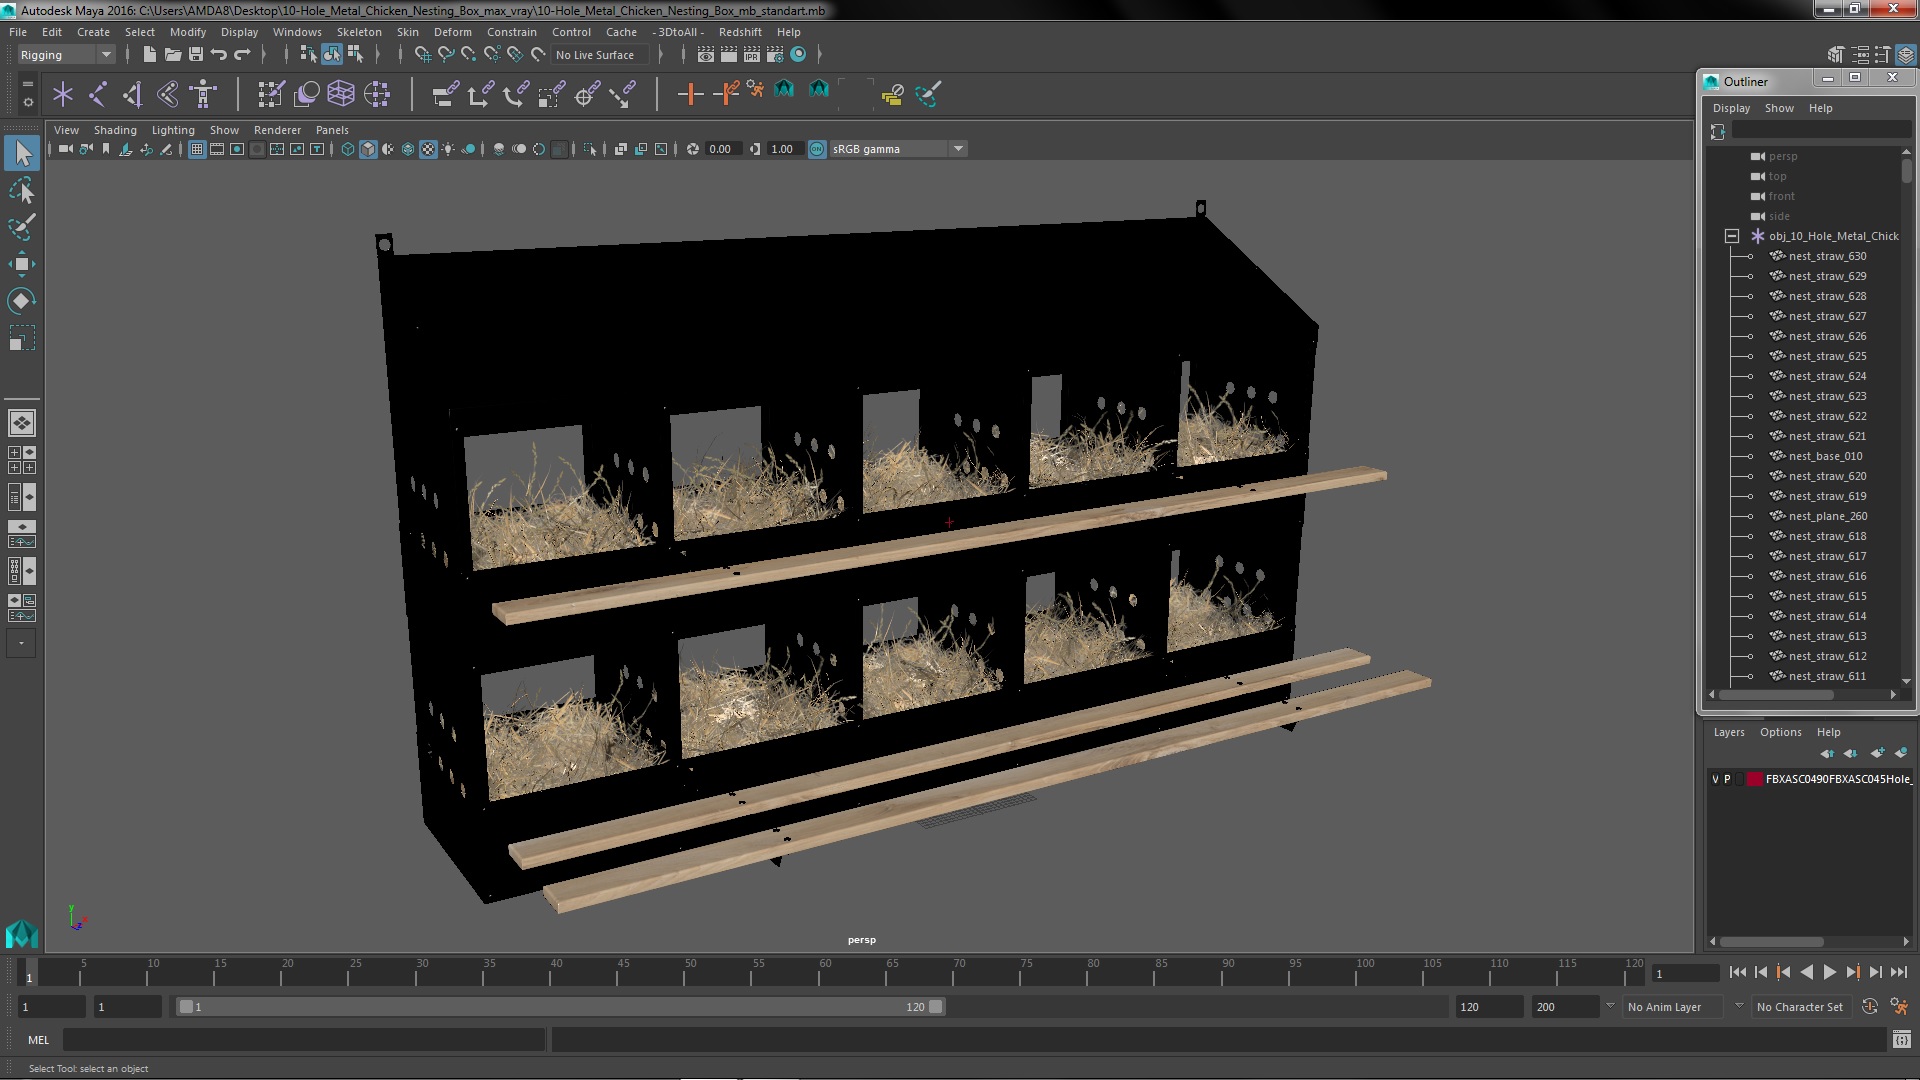Select the Move tool in the toolbox

21,264
